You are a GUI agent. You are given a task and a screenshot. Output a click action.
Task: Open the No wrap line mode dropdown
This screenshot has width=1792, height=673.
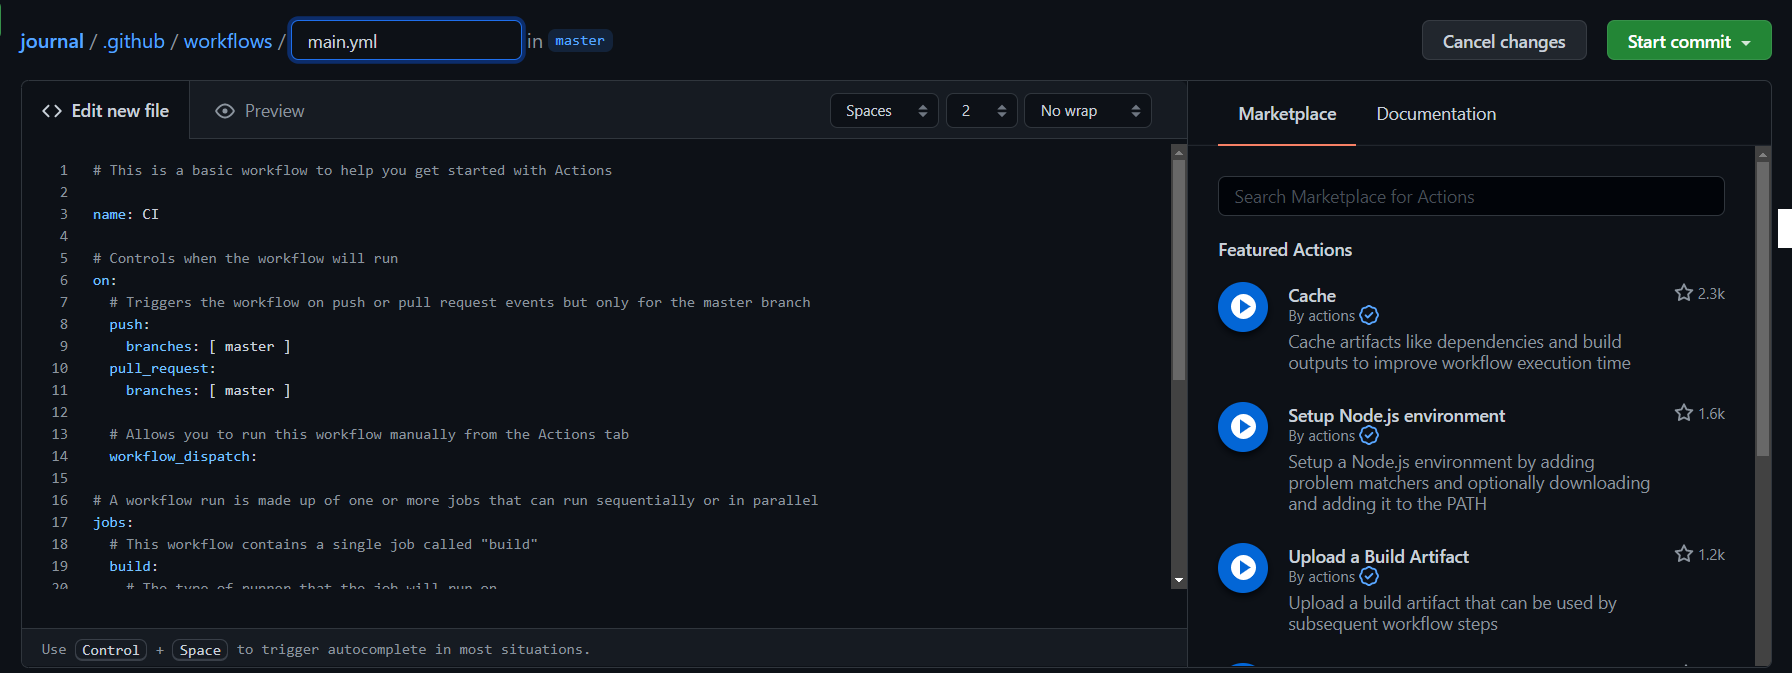[x=1088, y=111]
